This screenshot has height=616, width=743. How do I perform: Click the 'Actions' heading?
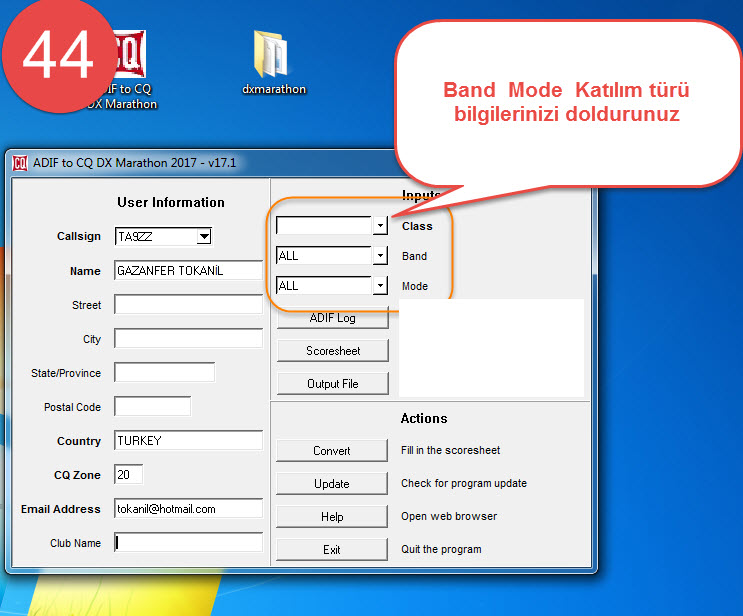pyautogui.click(x=424, y=418)
